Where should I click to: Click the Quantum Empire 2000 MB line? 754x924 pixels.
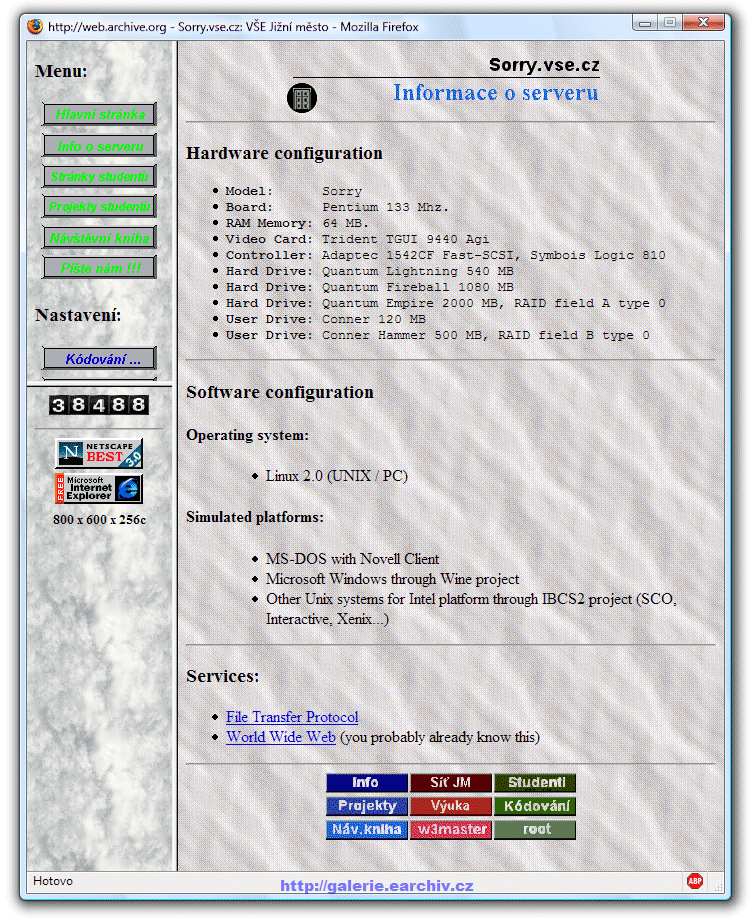click(445, 303)
